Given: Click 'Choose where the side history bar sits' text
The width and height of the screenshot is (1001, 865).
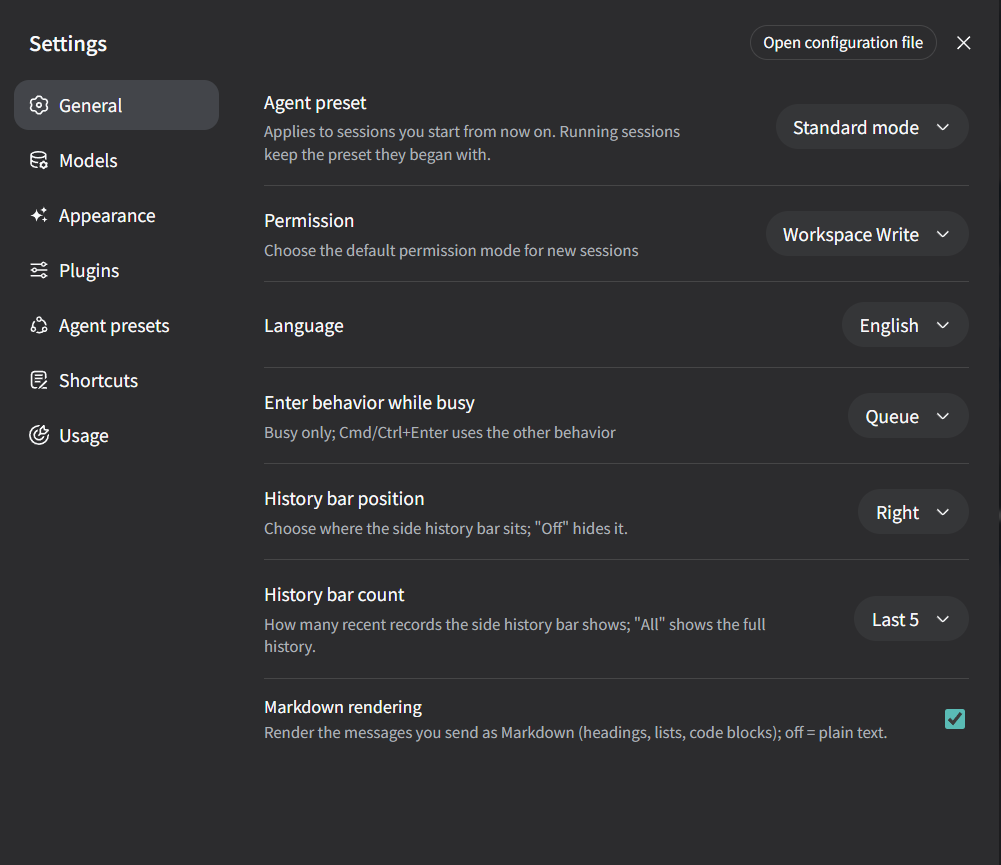Looking at the screenshot, I should click(x=446, y=528).
